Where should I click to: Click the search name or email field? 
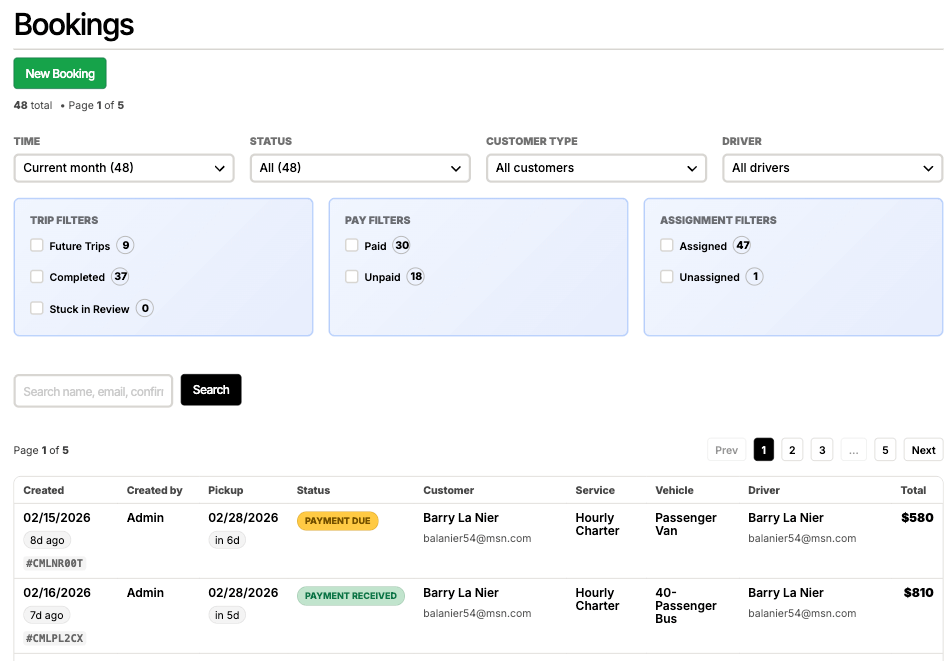(93, 390)
